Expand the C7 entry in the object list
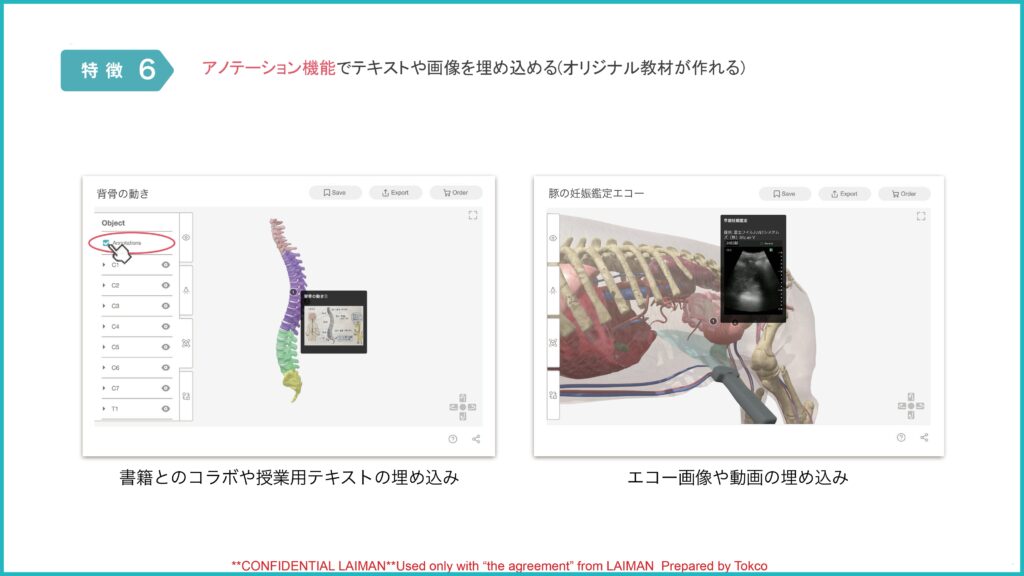Screen dimensions: 1024x576 [x=104, y=388]
